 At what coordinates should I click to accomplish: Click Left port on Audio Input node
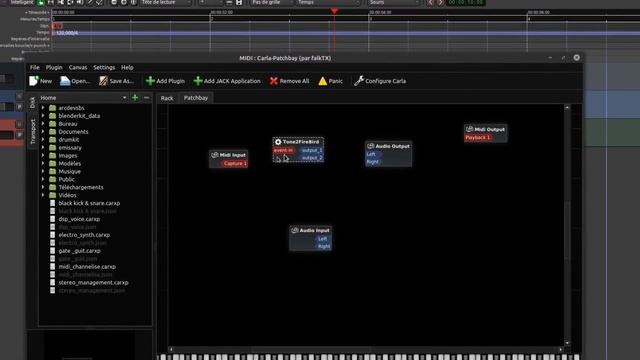click(323, 239)
